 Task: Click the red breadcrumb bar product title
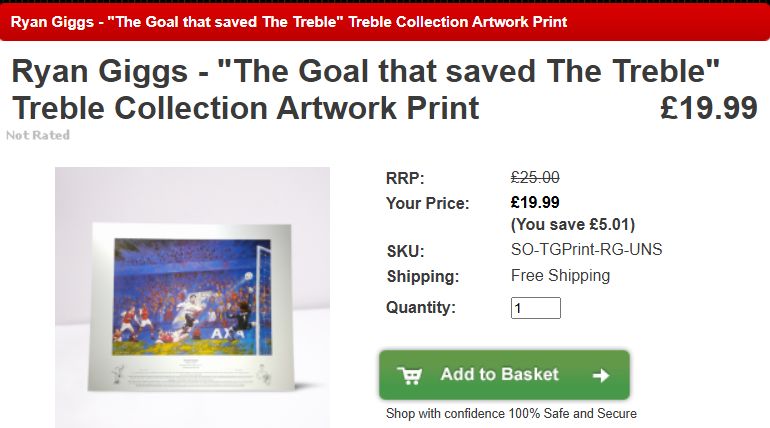(289, 21)
